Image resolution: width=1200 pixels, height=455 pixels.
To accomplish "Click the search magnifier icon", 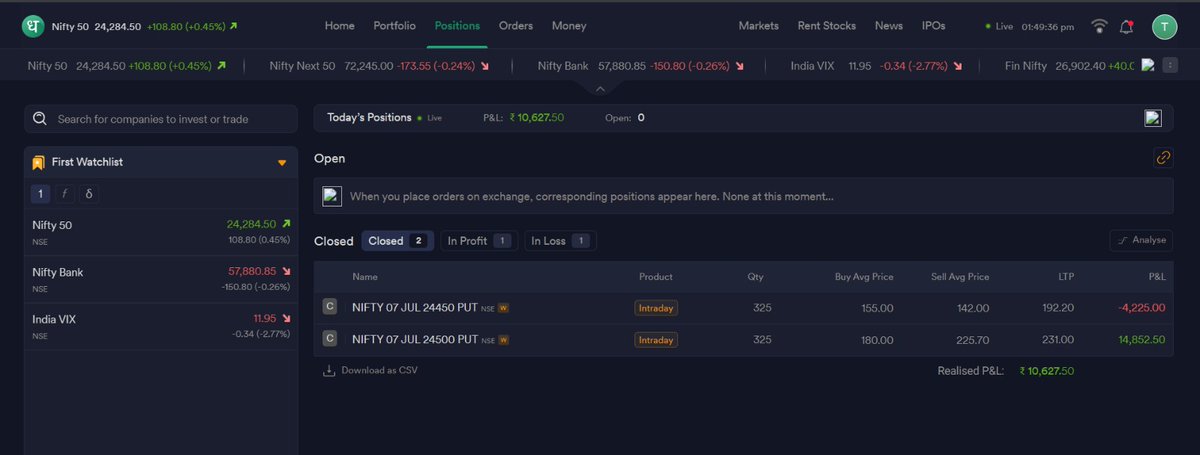I will click(x=41, y=119).
